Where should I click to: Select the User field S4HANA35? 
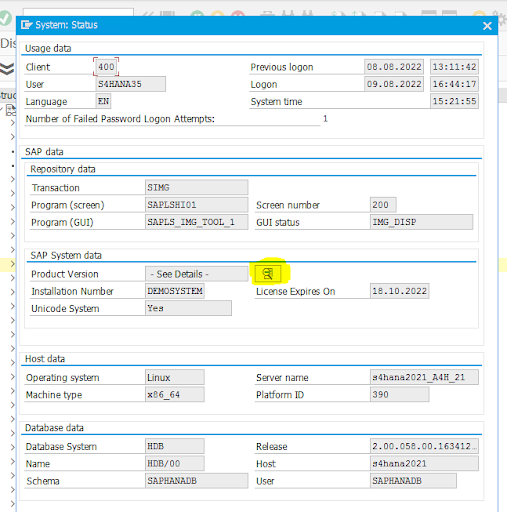pyautogui.click(x=131, y=84)
